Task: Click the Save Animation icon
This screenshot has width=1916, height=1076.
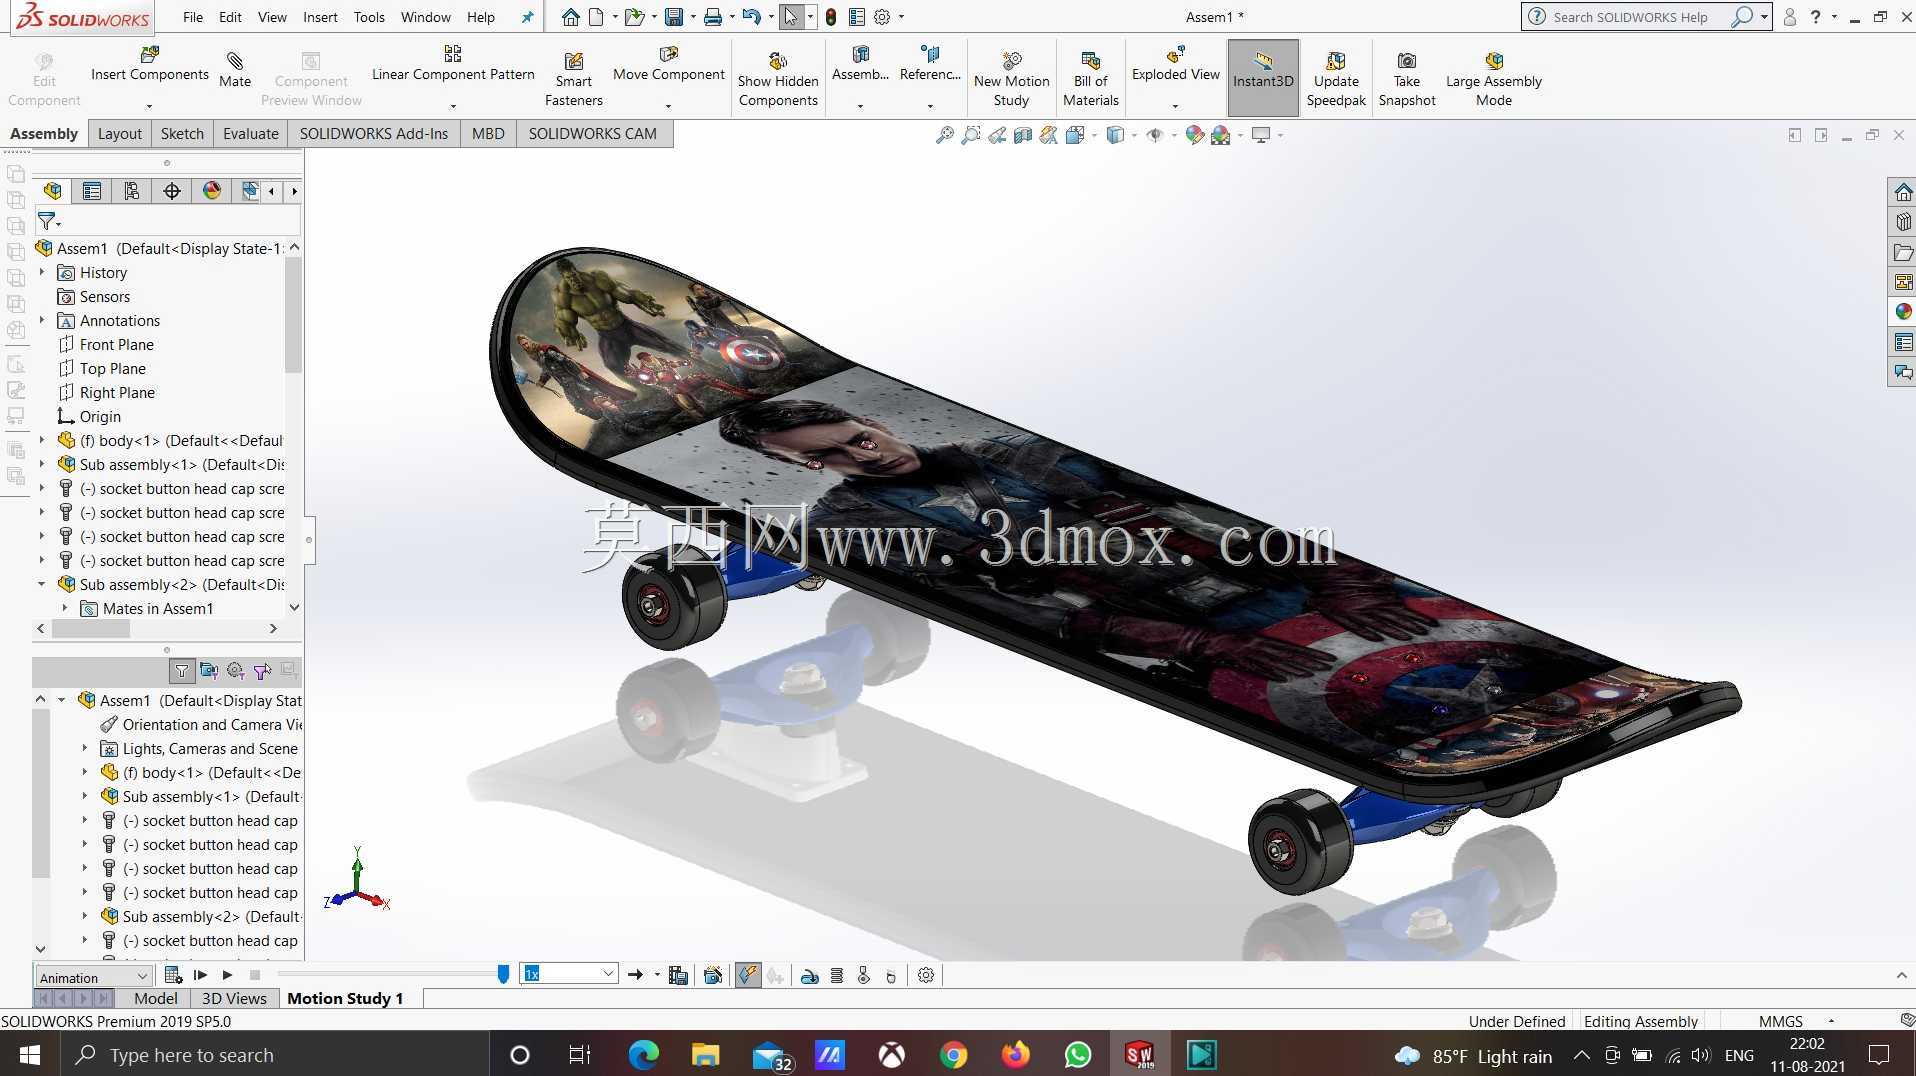Action: [x=678, y=975]
